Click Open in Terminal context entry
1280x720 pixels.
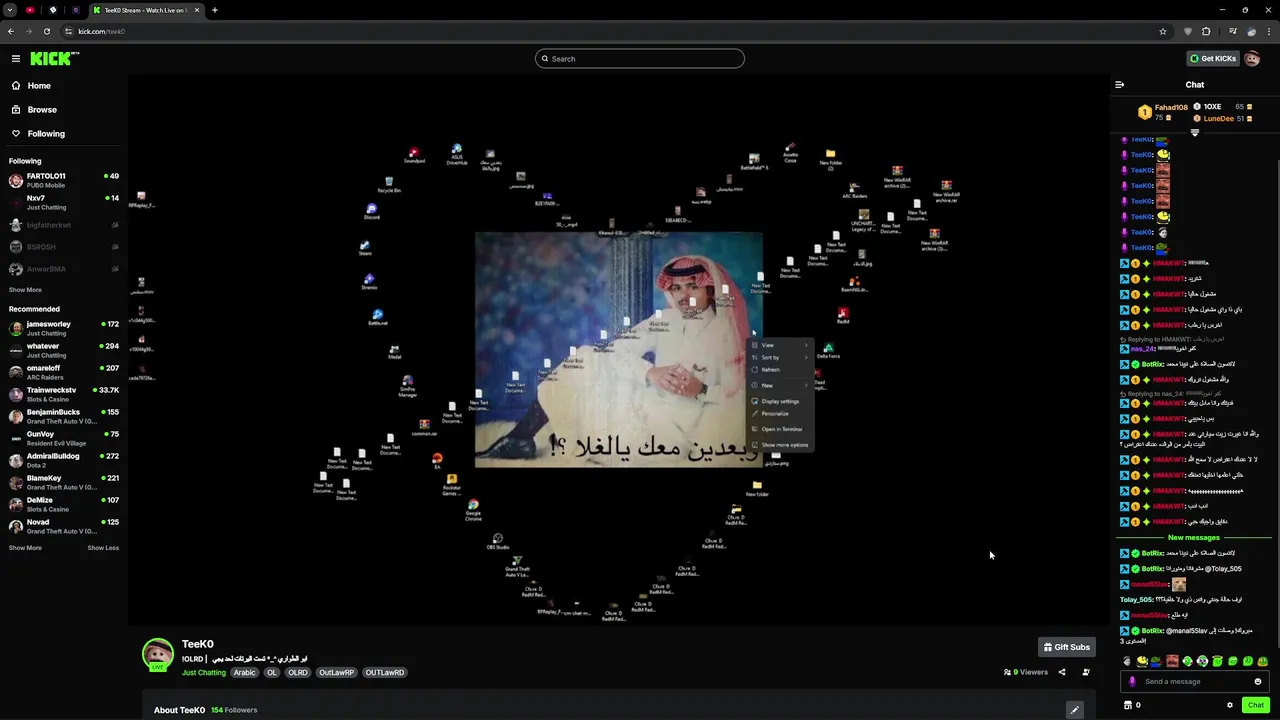tap(781, 429)
